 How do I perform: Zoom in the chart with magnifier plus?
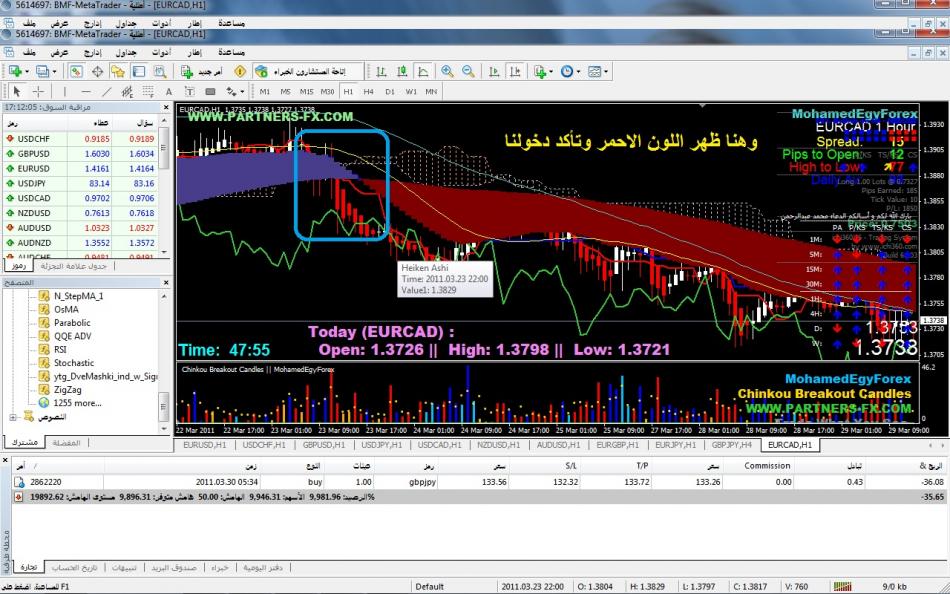(447, 72)
